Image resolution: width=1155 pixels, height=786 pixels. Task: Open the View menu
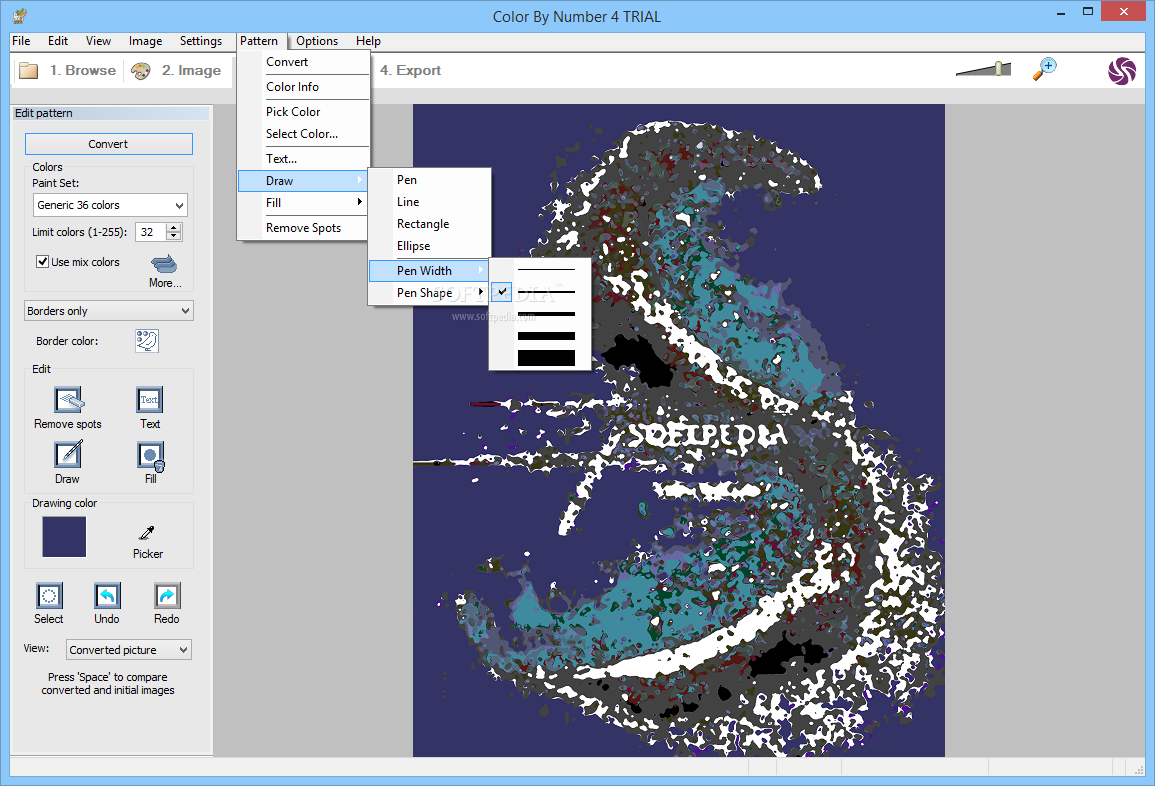[x=98, y=41]
